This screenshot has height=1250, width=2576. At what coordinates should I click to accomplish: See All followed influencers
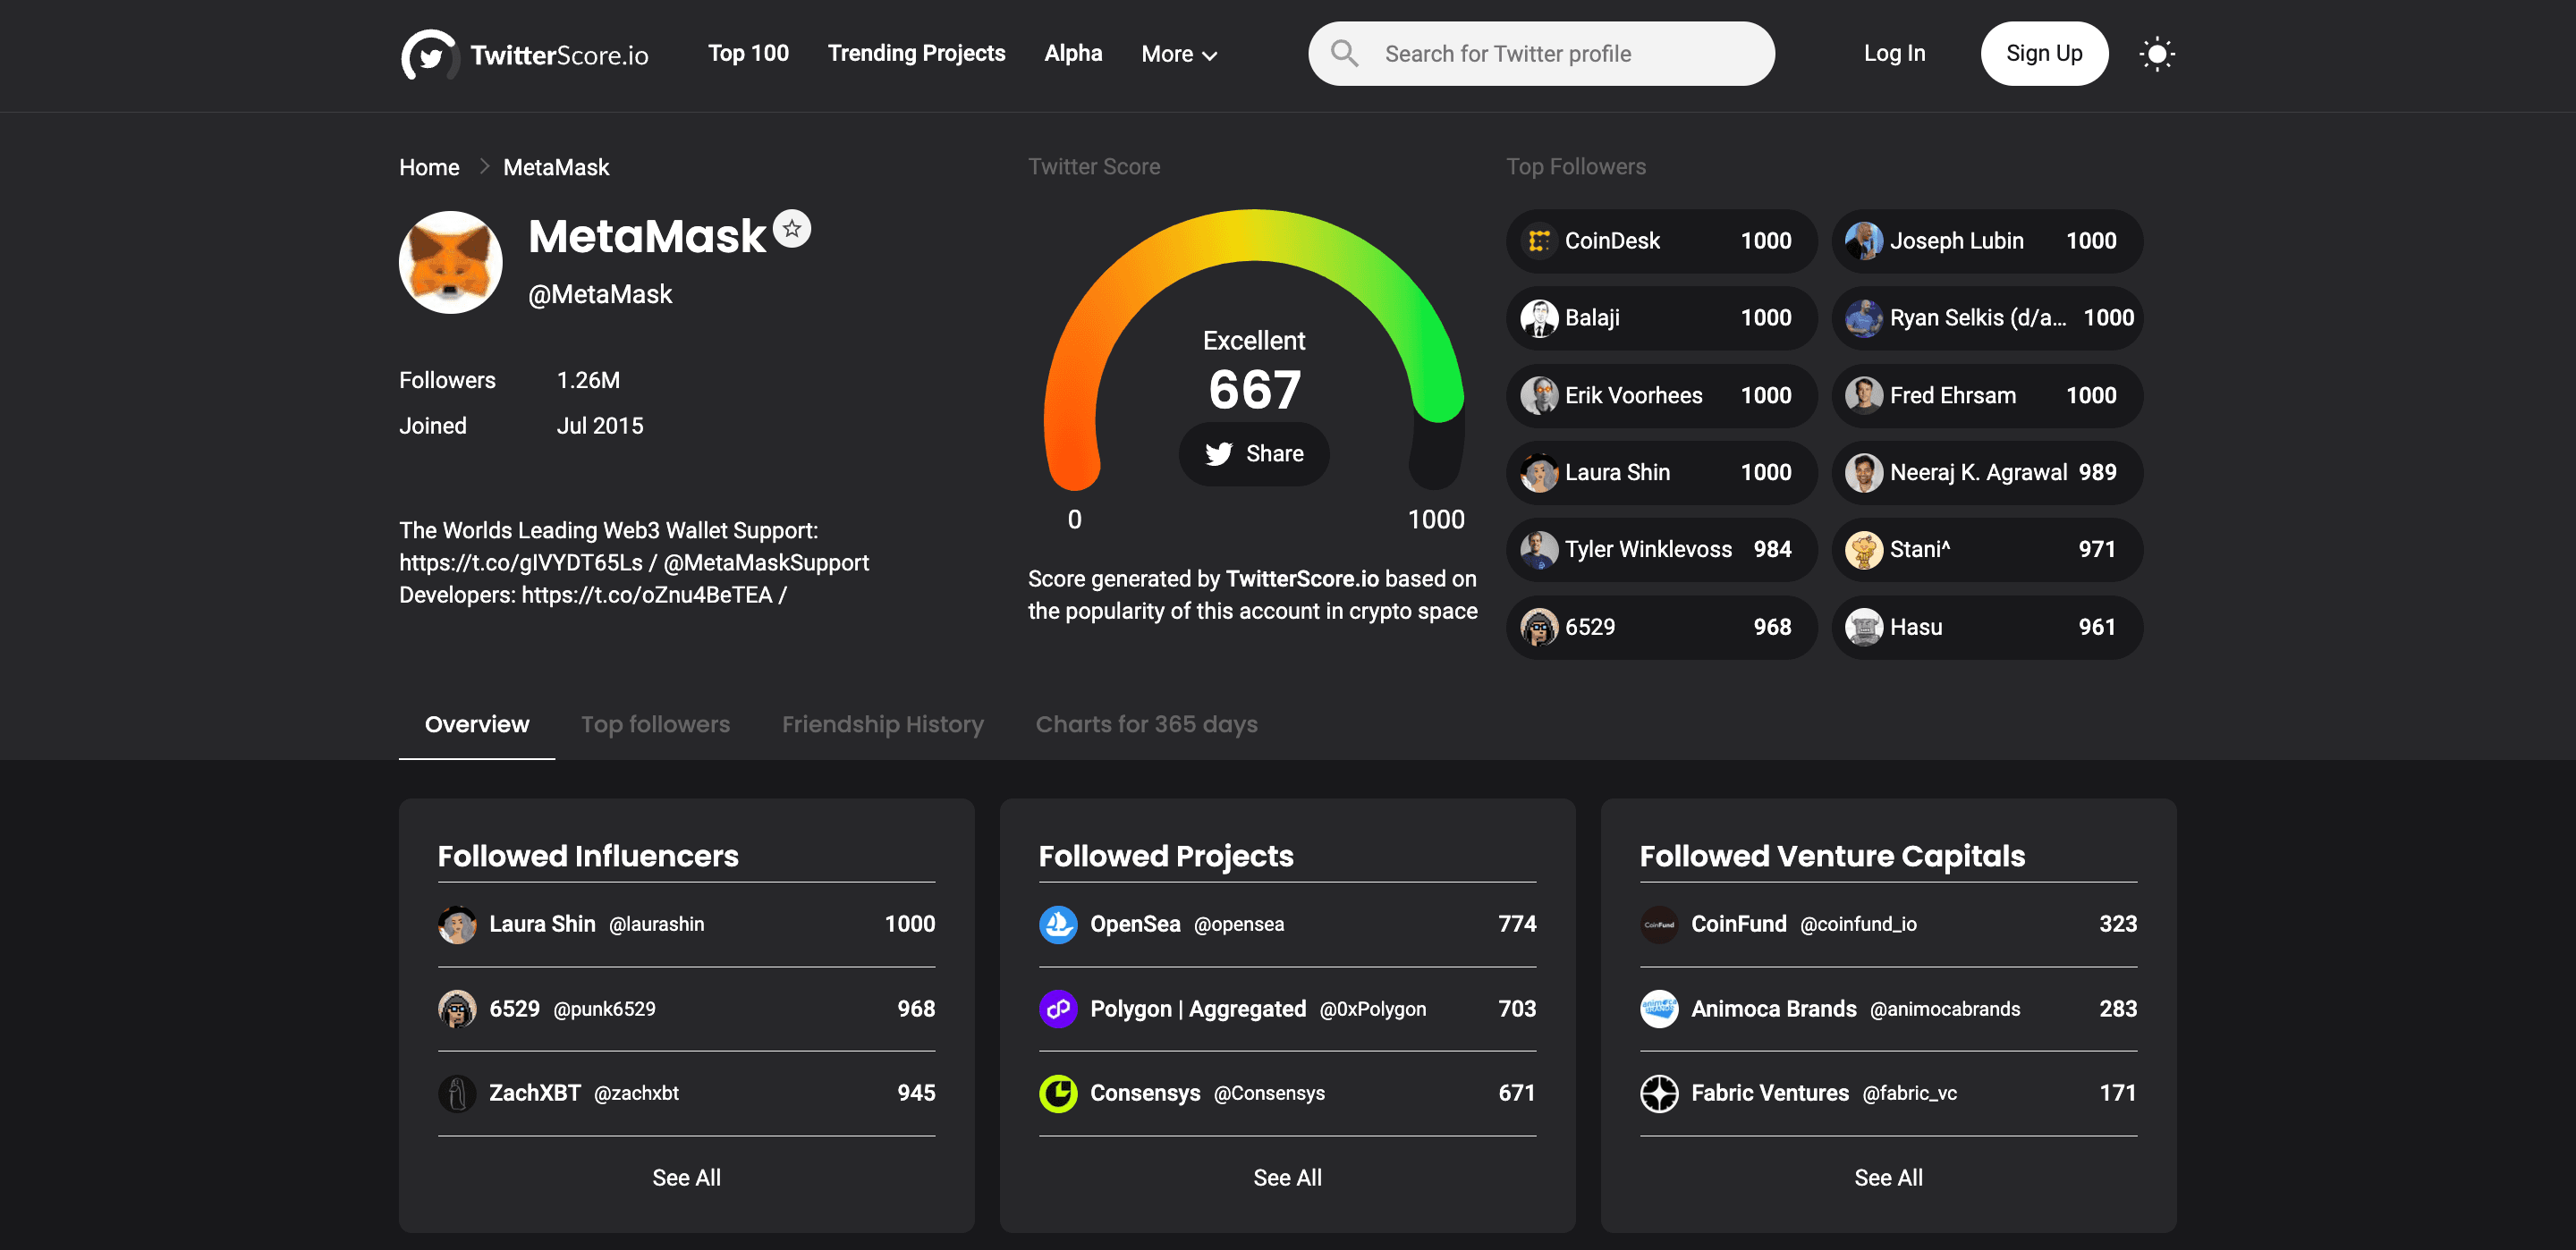point(686,1178)
